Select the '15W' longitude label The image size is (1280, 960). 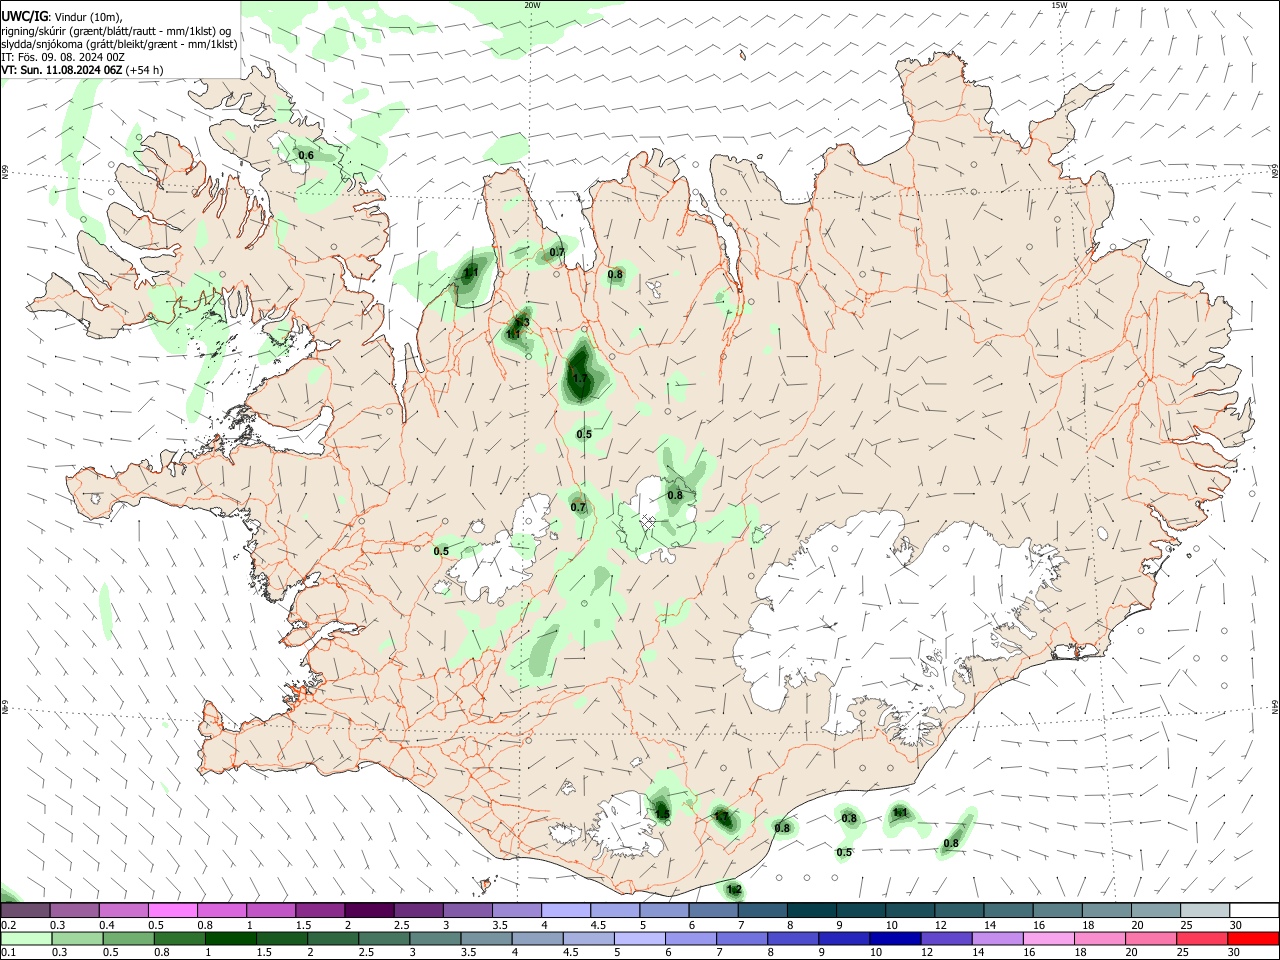tap(1059, 5)
